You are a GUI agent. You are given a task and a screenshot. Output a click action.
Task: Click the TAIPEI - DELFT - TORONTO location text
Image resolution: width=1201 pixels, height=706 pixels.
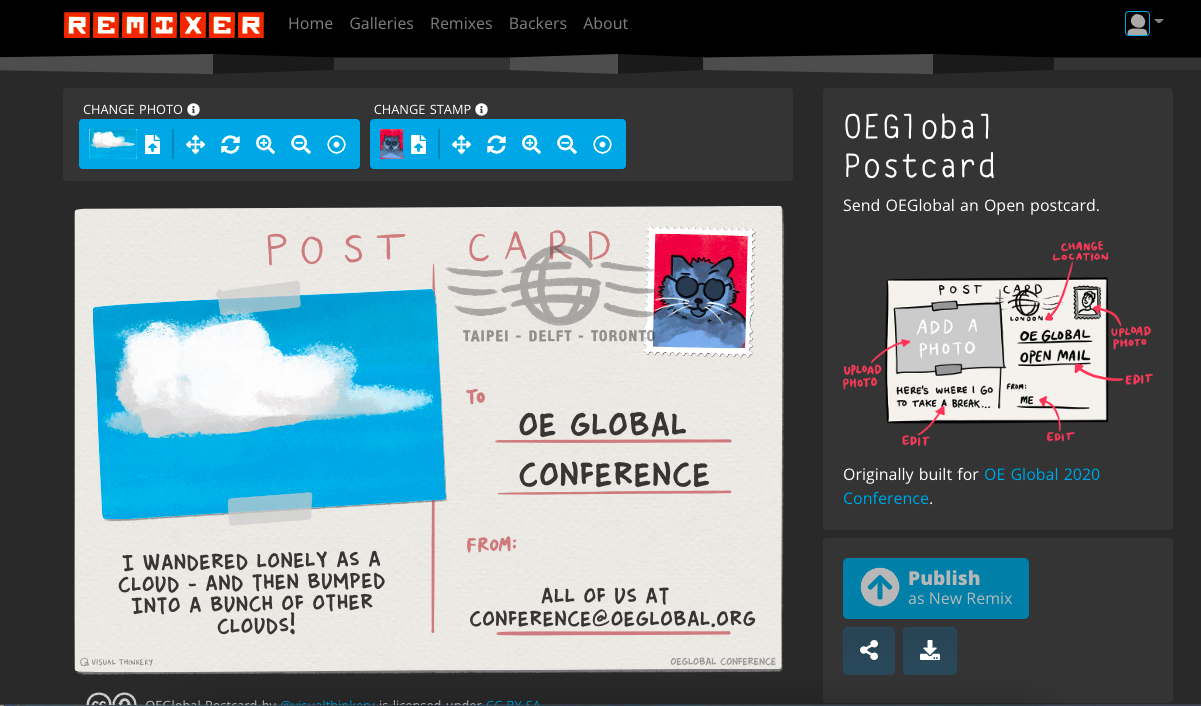click(558, 336)
